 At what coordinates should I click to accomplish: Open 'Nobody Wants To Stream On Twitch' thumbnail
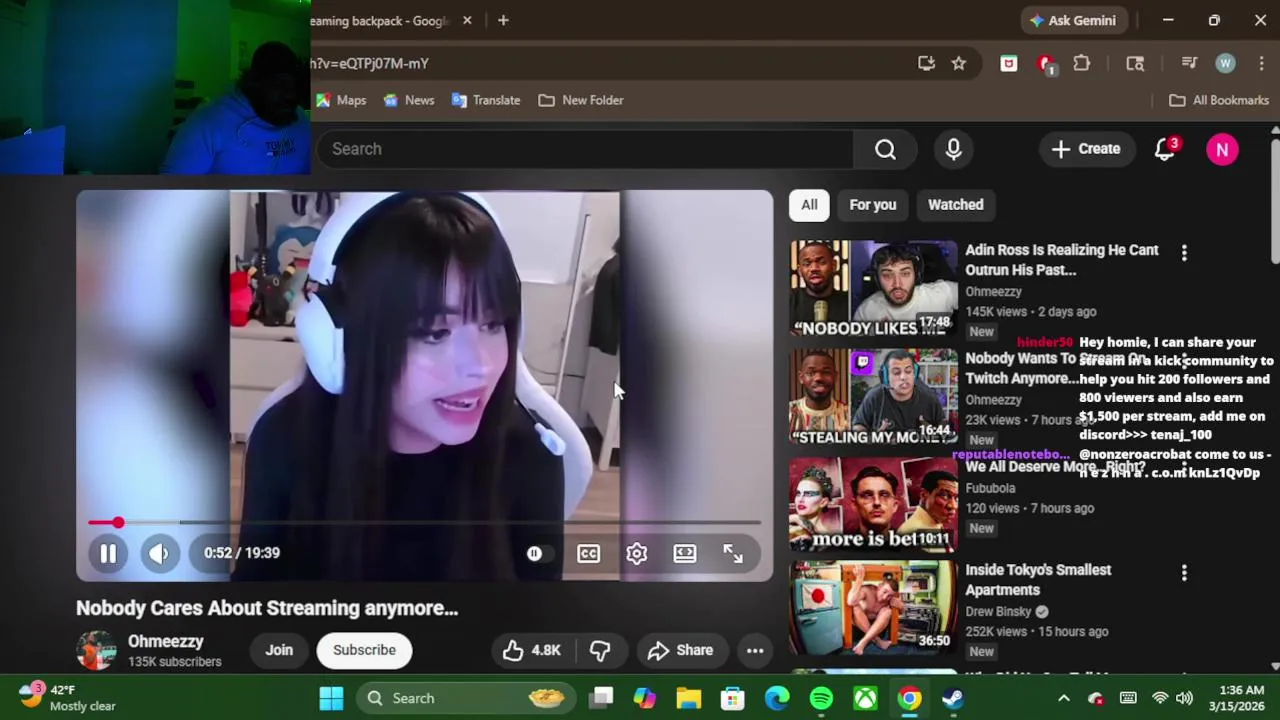[x=873, y=396]
